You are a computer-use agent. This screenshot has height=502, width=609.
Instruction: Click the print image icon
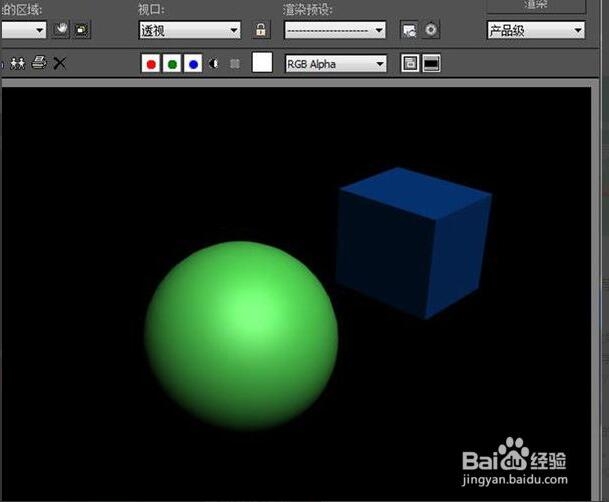click(39, 63)
